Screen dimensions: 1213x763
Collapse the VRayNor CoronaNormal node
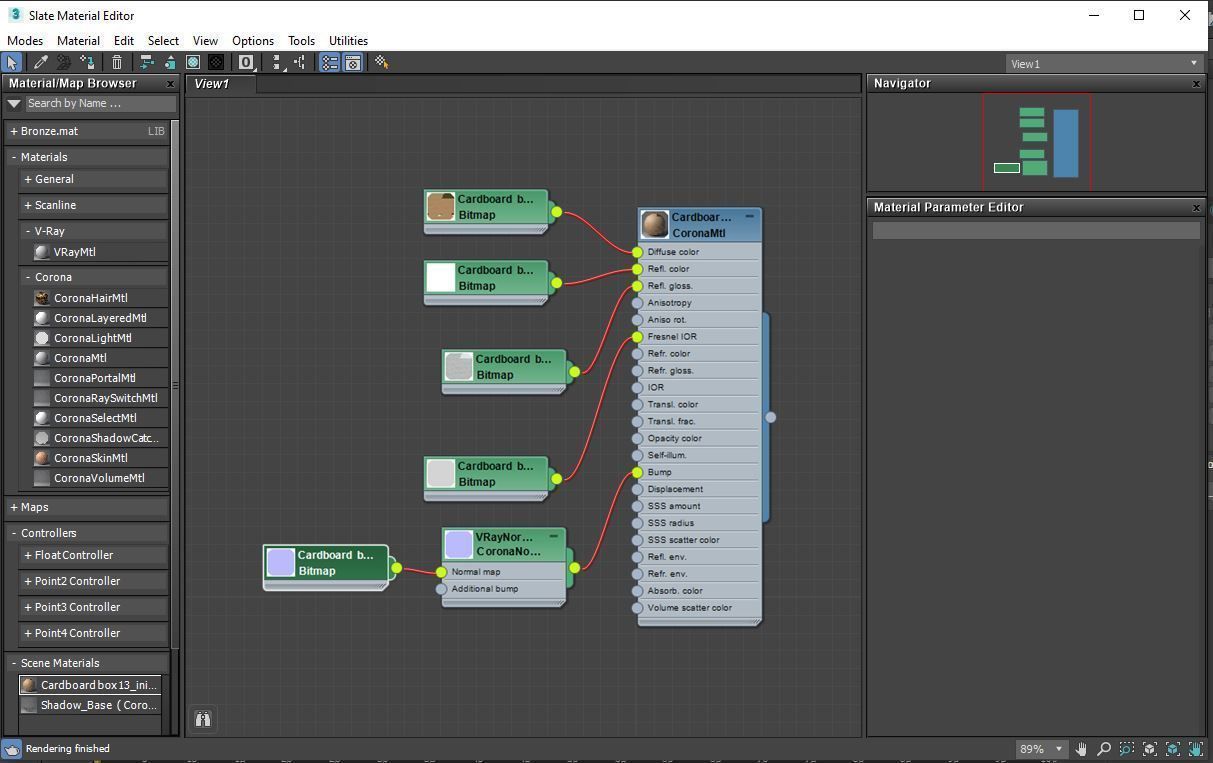pyautogui.click(x=553, y=536)
